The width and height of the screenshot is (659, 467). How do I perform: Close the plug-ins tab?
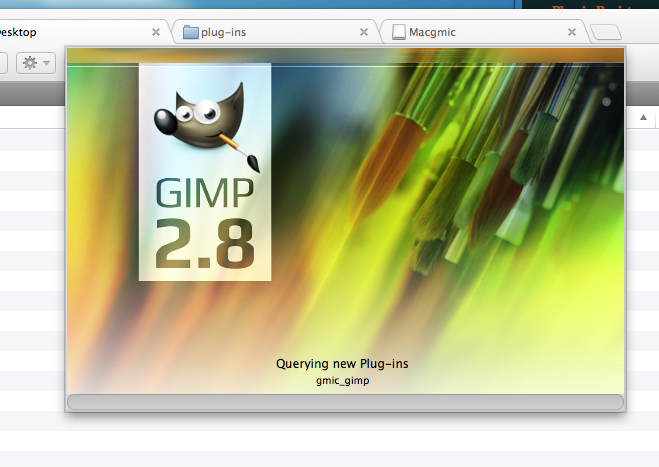coord(364,32)
